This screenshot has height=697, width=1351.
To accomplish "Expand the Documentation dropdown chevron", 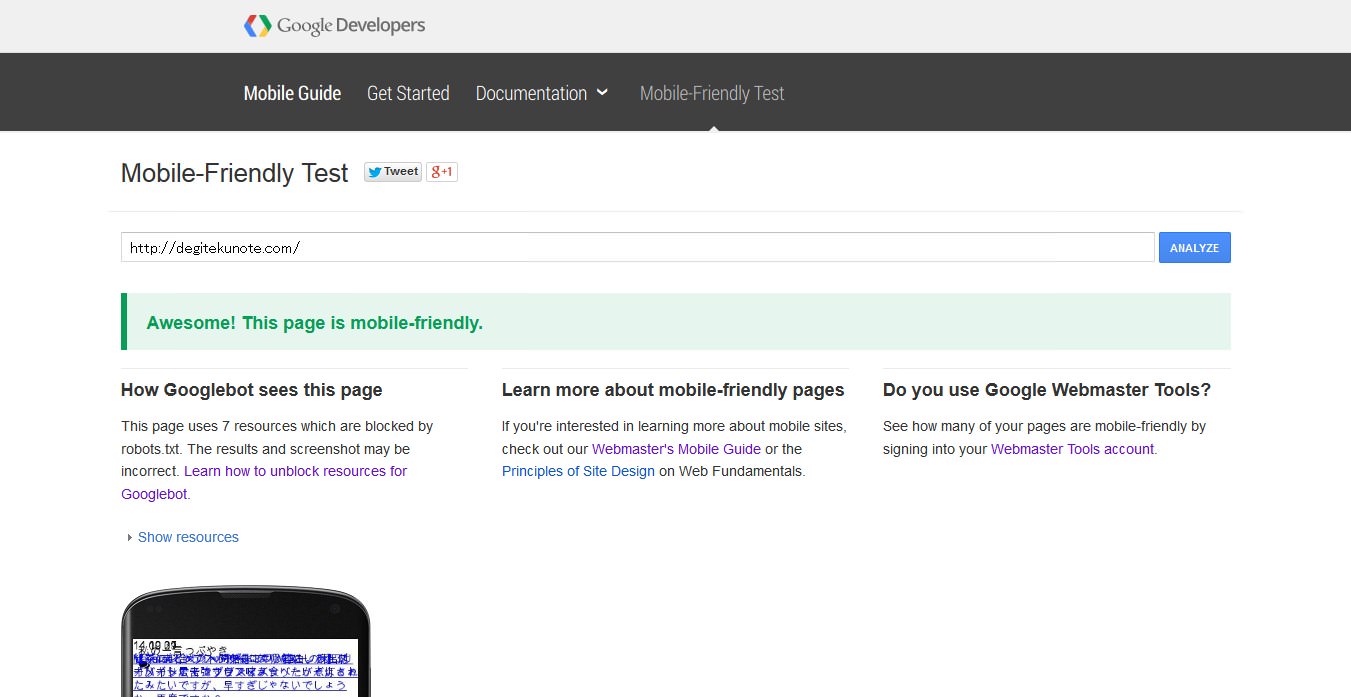I will [602, 92].
